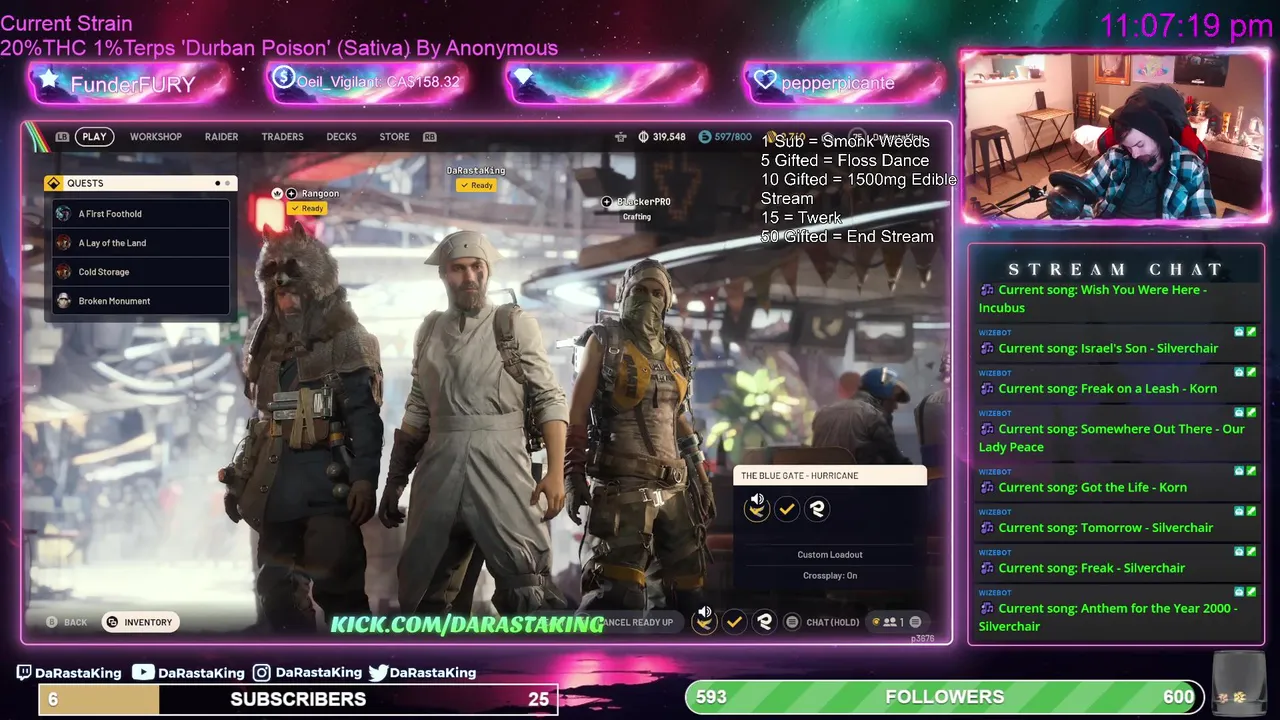Image resolution: width=1280 pixels, height=720 pixels.
Task: Select the second Quests page dot
Action: click(227, 183)
